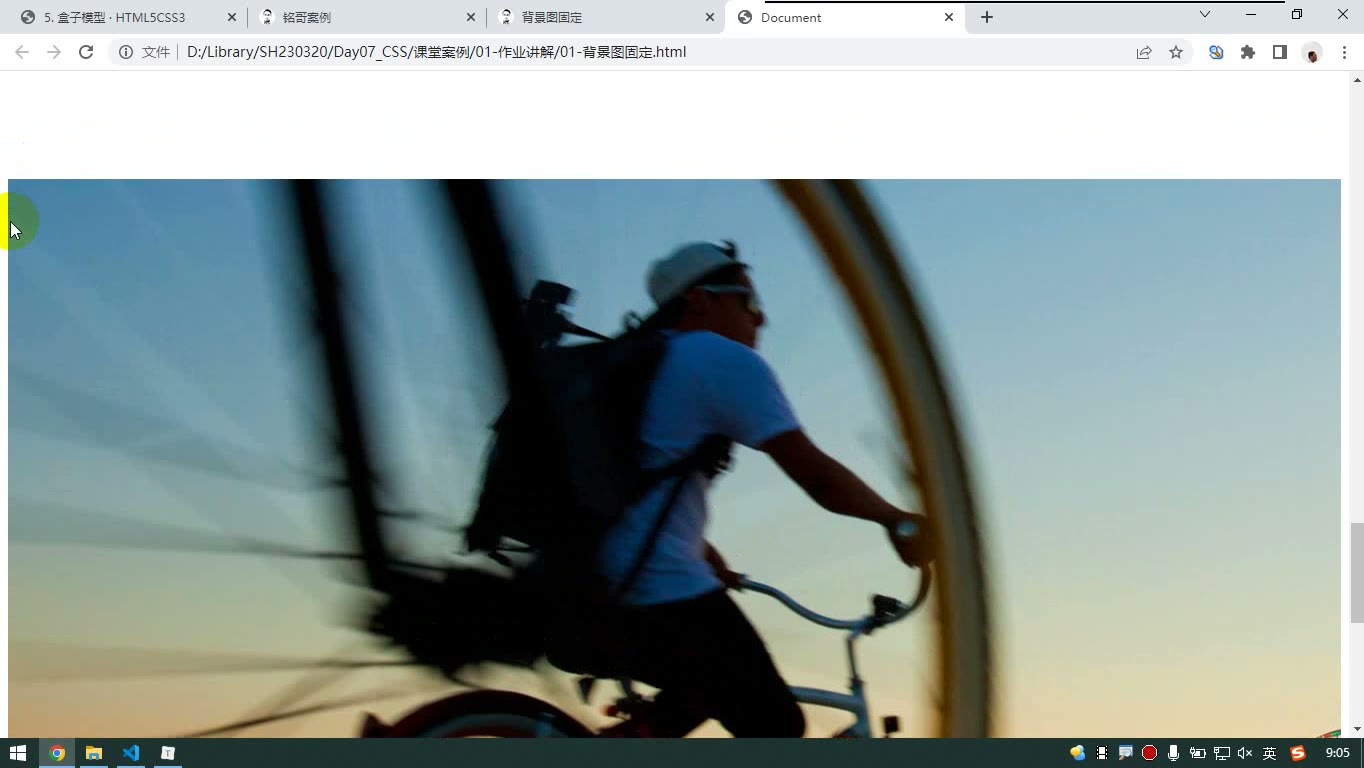The height and width of the screenshot is (768, 1364).
Task: Go back to the previous page
Action: pyautogui.click(x=22, y=52)
